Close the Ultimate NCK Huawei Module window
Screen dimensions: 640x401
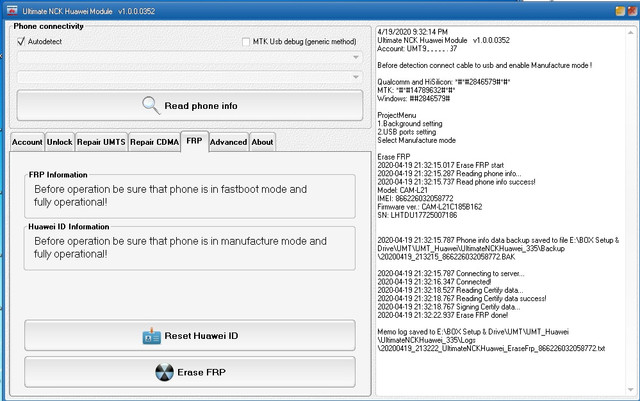[632, 11]
